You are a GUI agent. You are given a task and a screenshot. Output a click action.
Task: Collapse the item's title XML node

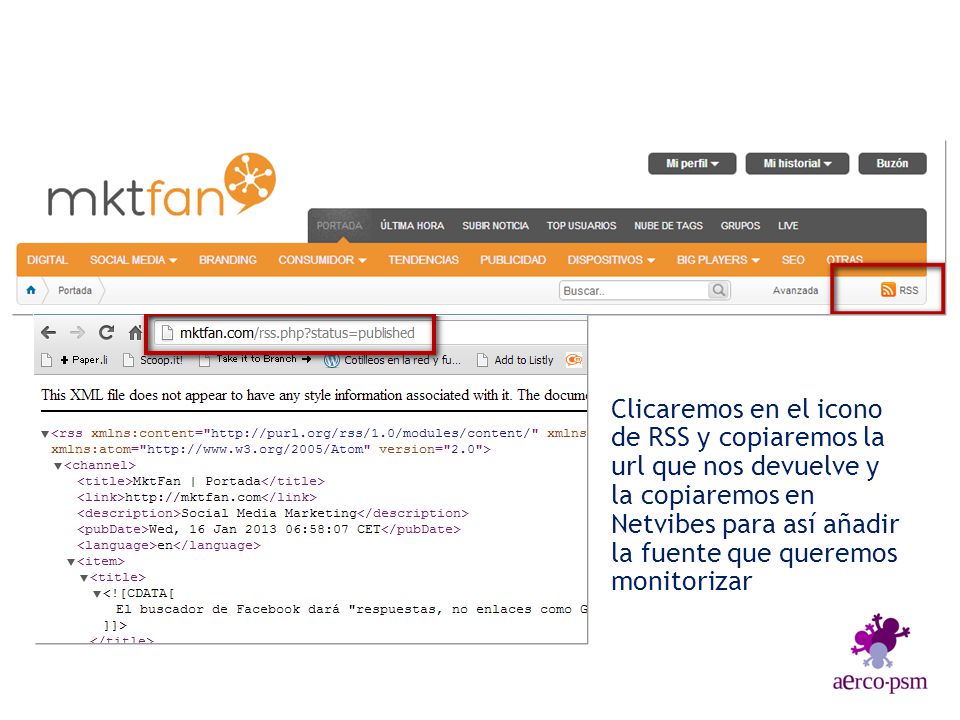pos(84,578)
